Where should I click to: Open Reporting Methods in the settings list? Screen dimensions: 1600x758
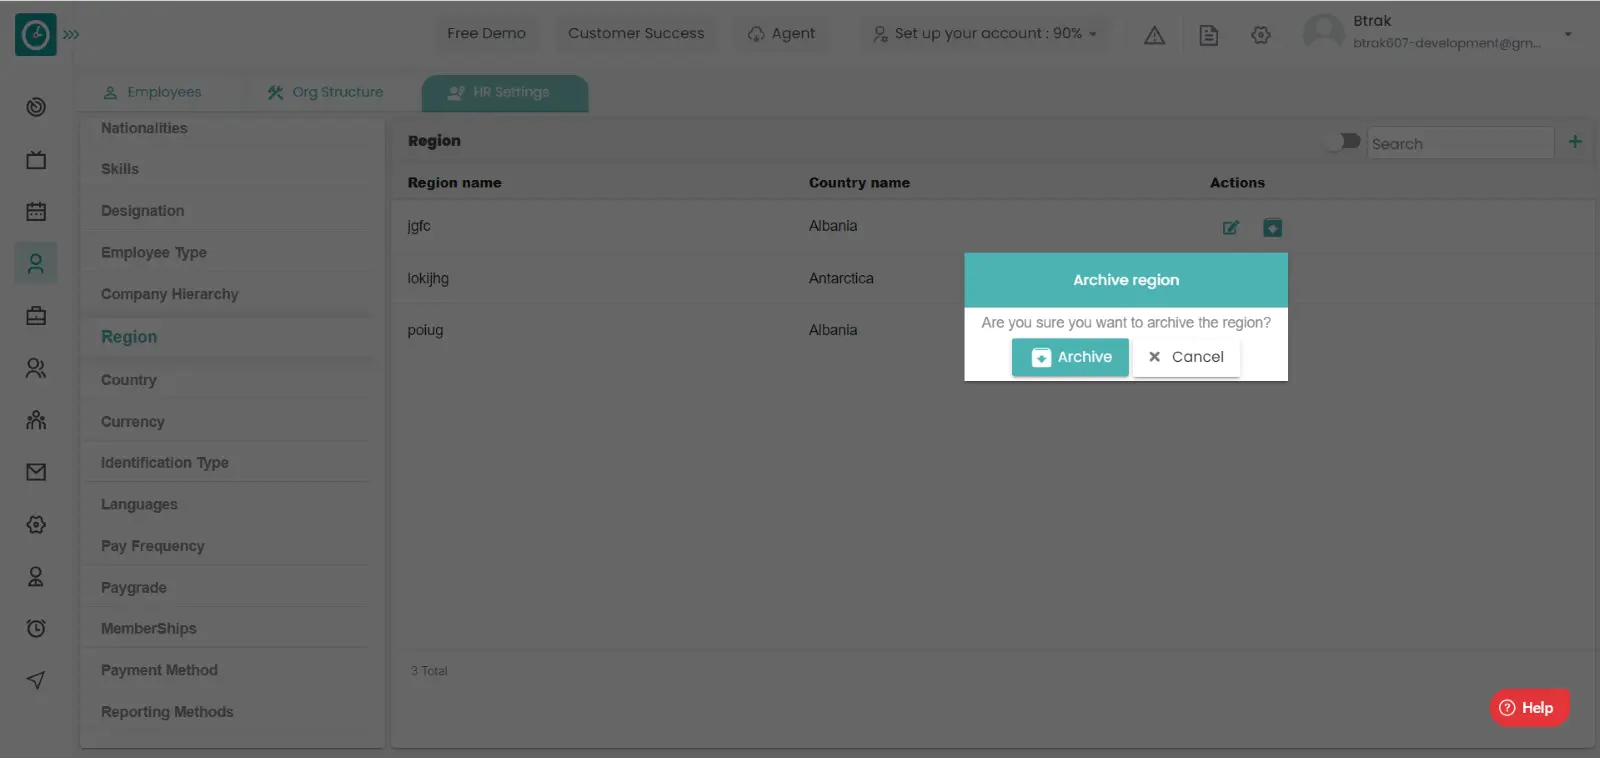pyautogui.click(x=167, y=712)
